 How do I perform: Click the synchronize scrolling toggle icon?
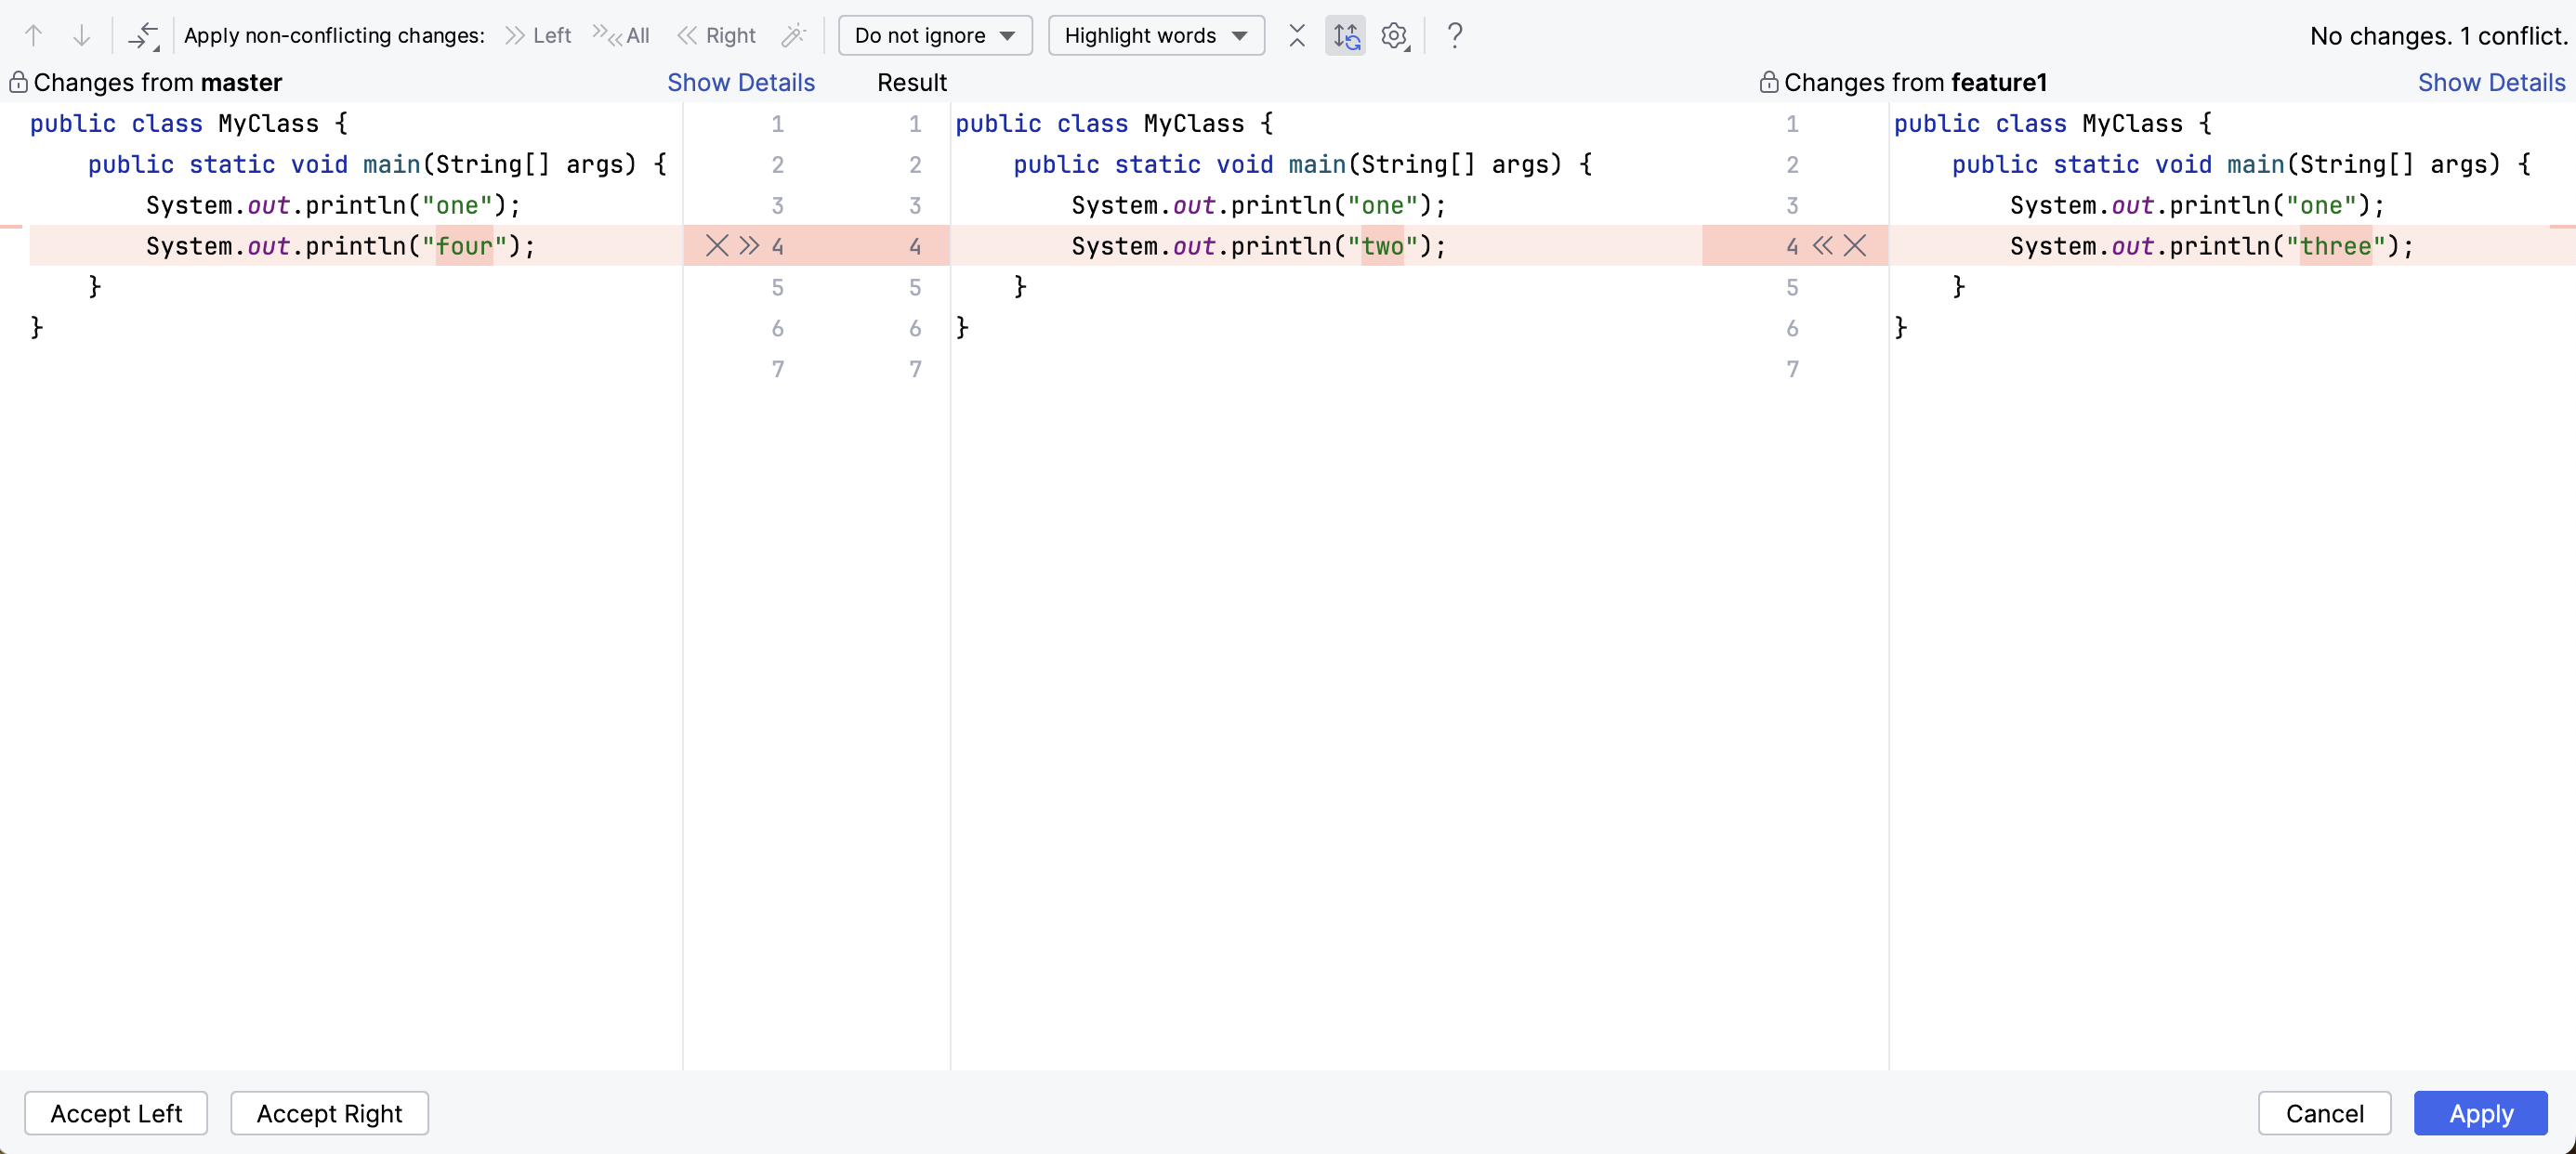(1346, 33)
